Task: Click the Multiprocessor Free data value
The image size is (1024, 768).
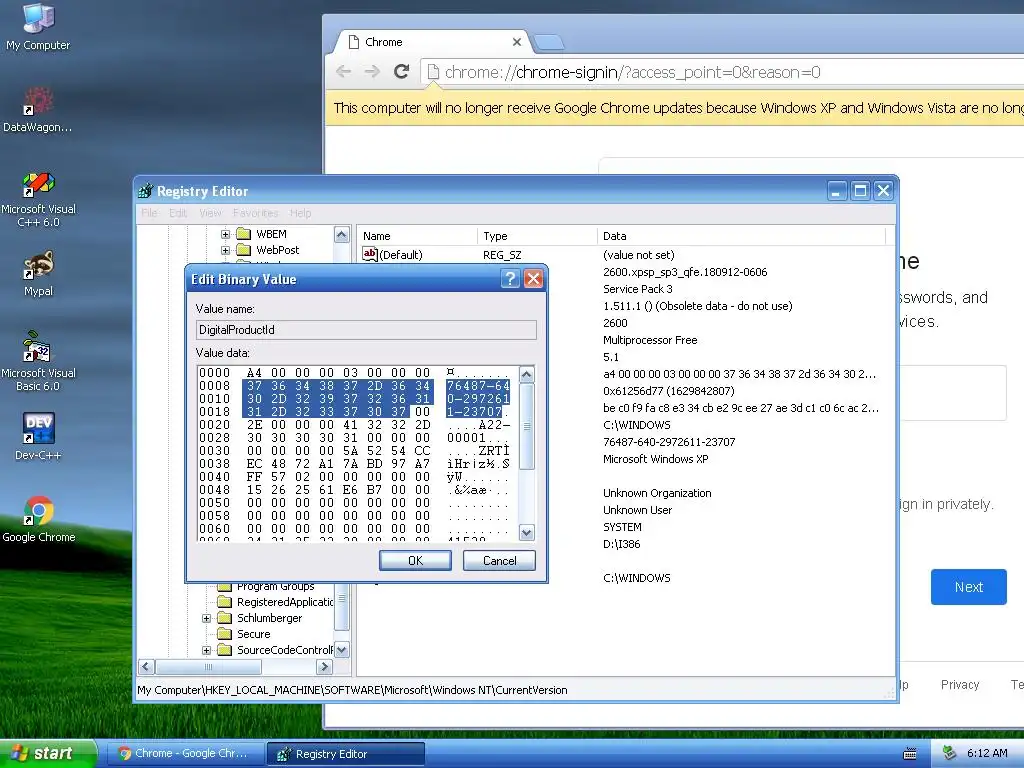Action: (650, 340)
